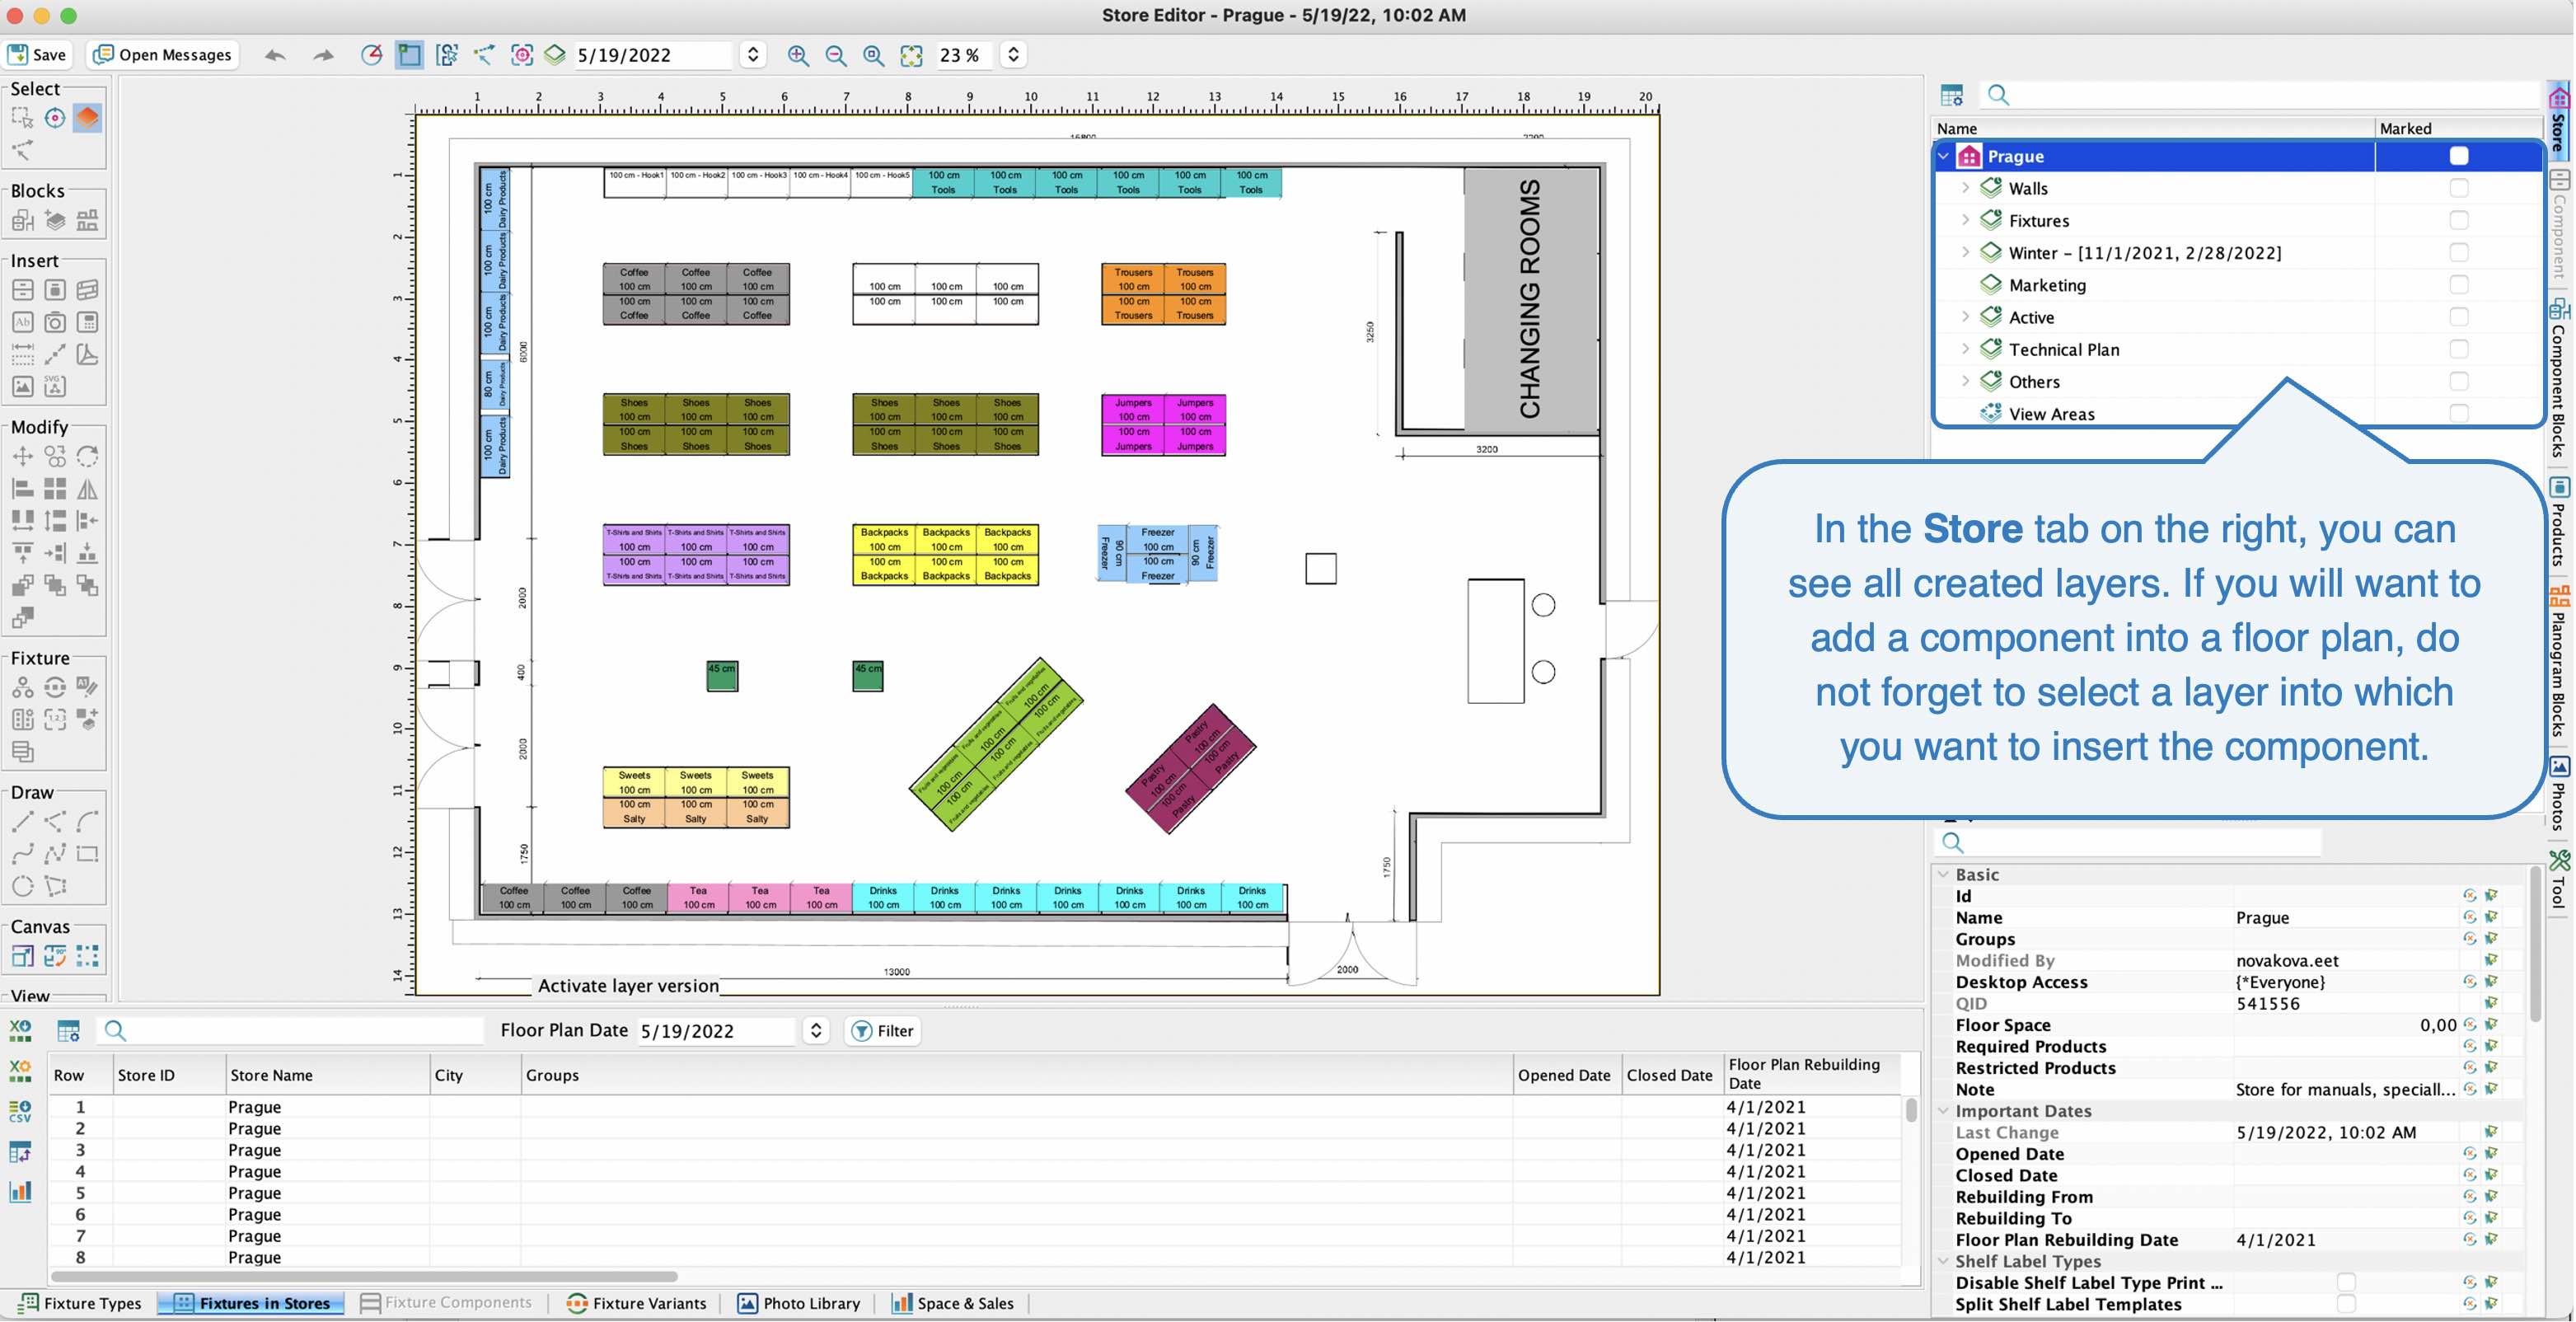Click the CSV export icon

click(20, 1111)
